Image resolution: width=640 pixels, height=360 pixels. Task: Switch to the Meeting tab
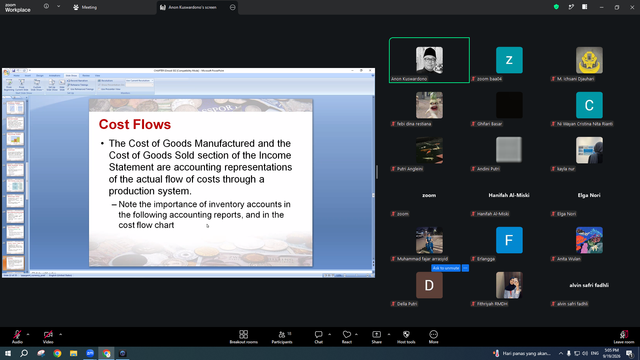click(x=85, y=7)
